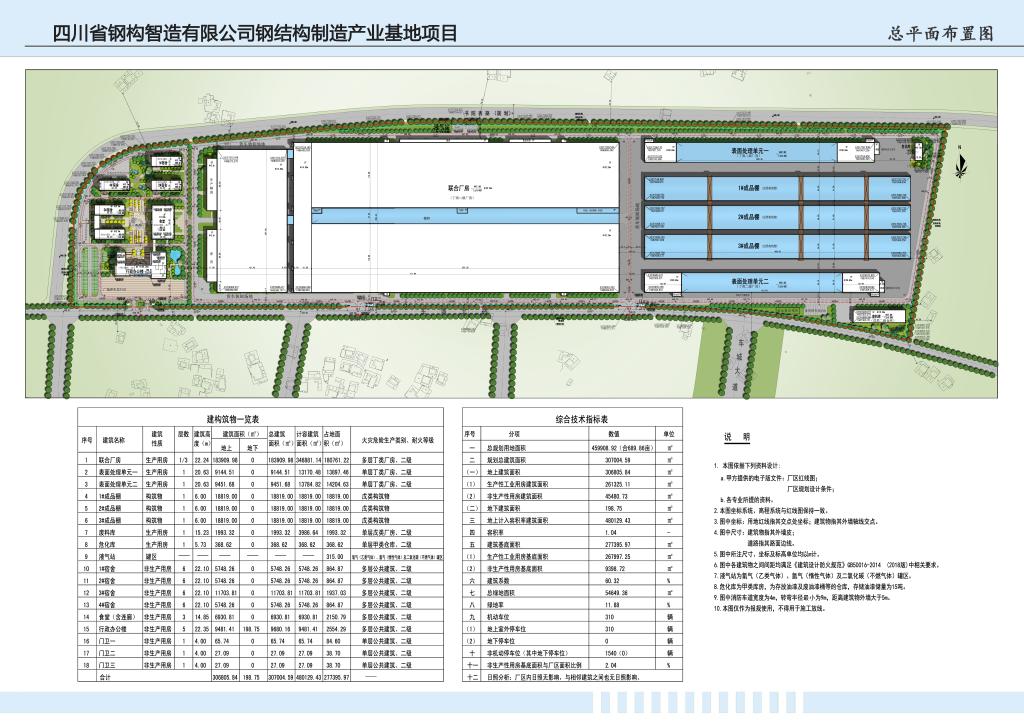
Task: Select the "建筑名称" column header
Action: point(113,441)
